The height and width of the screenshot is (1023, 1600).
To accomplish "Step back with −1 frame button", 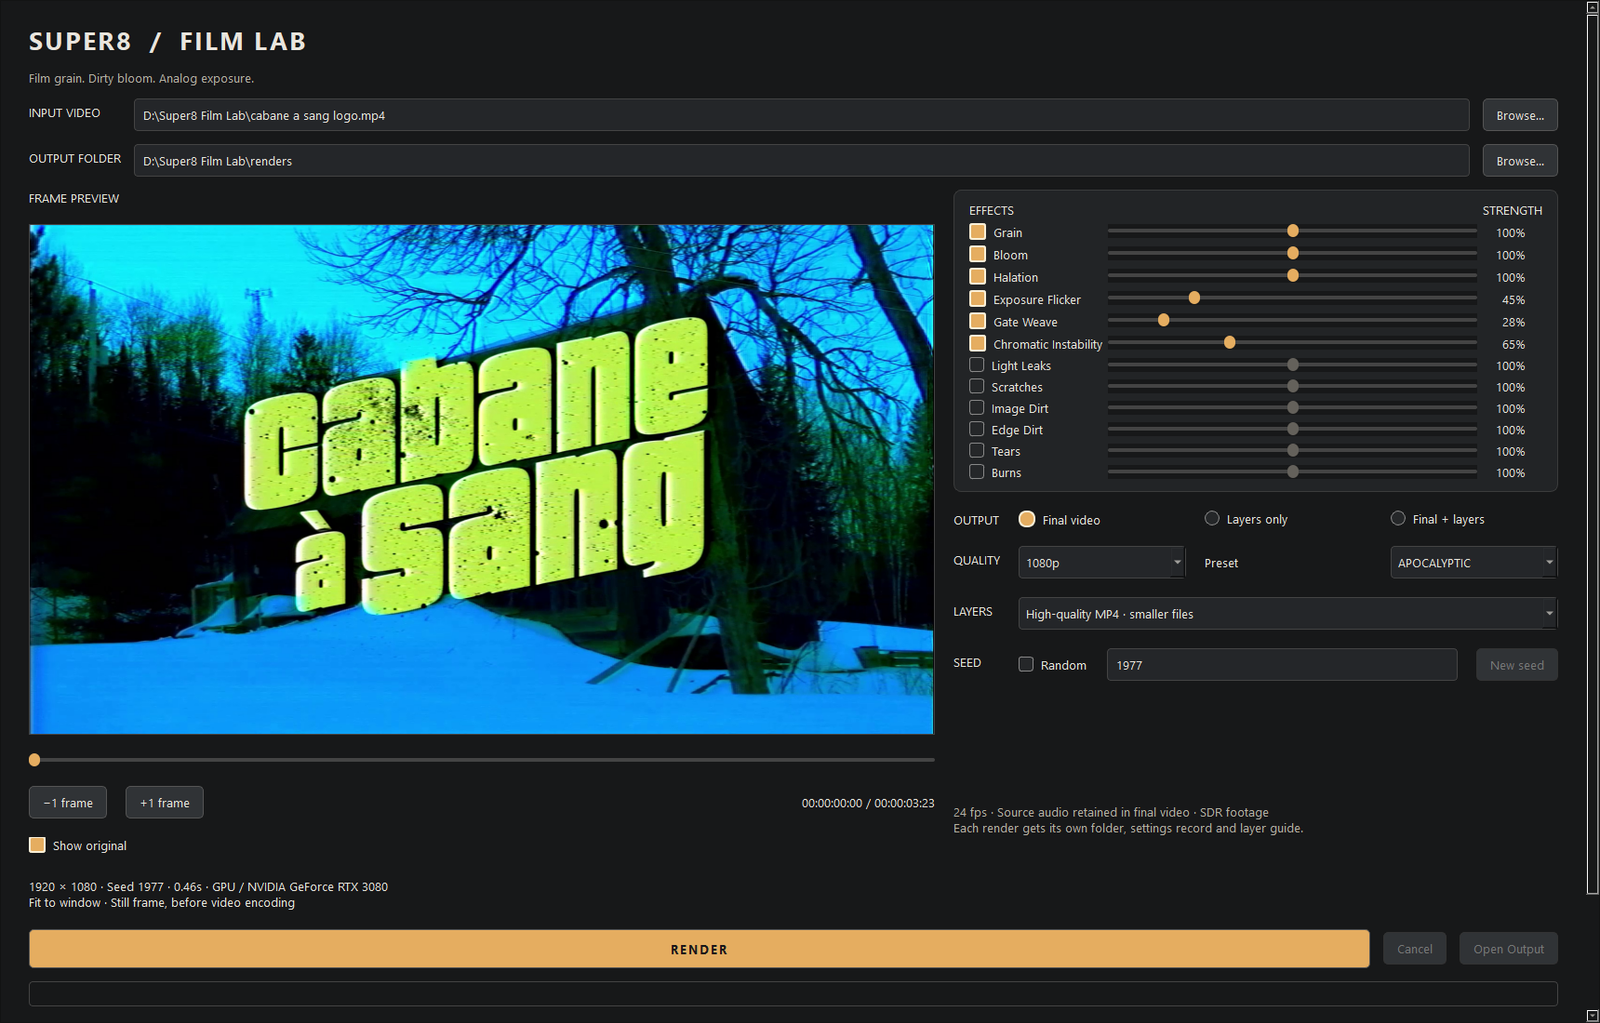I will (68, 802).
